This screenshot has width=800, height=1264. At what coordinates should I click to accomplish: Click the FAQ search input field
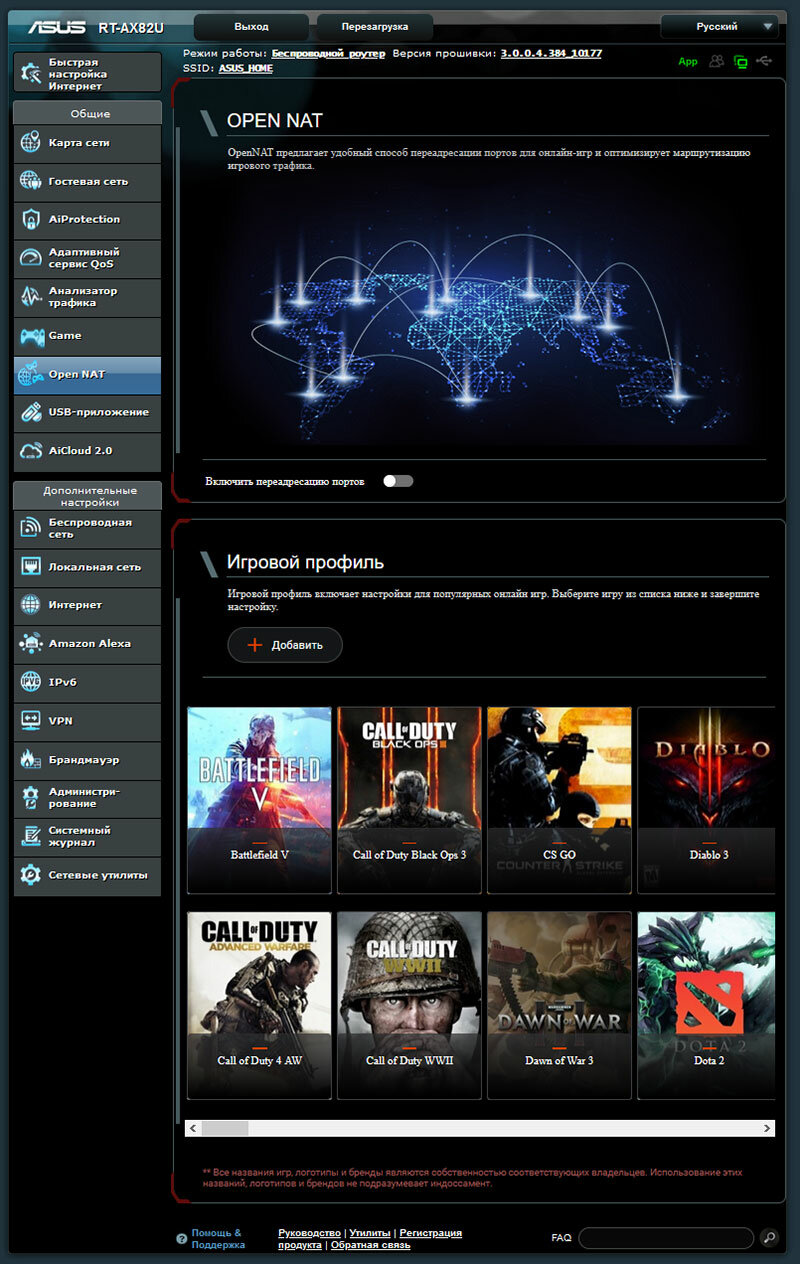pyautogui.click(x=666, y=1238)
